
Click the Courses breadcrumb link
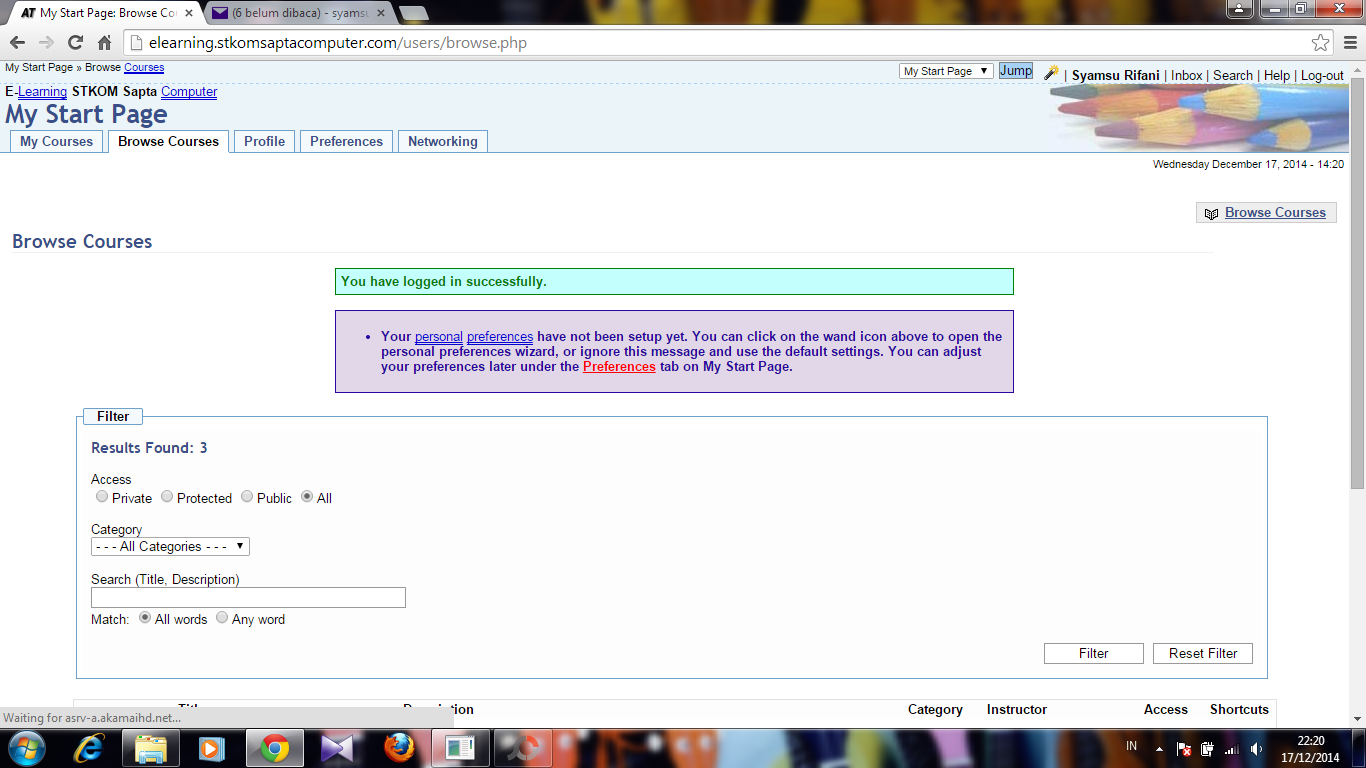click(144, 67)
